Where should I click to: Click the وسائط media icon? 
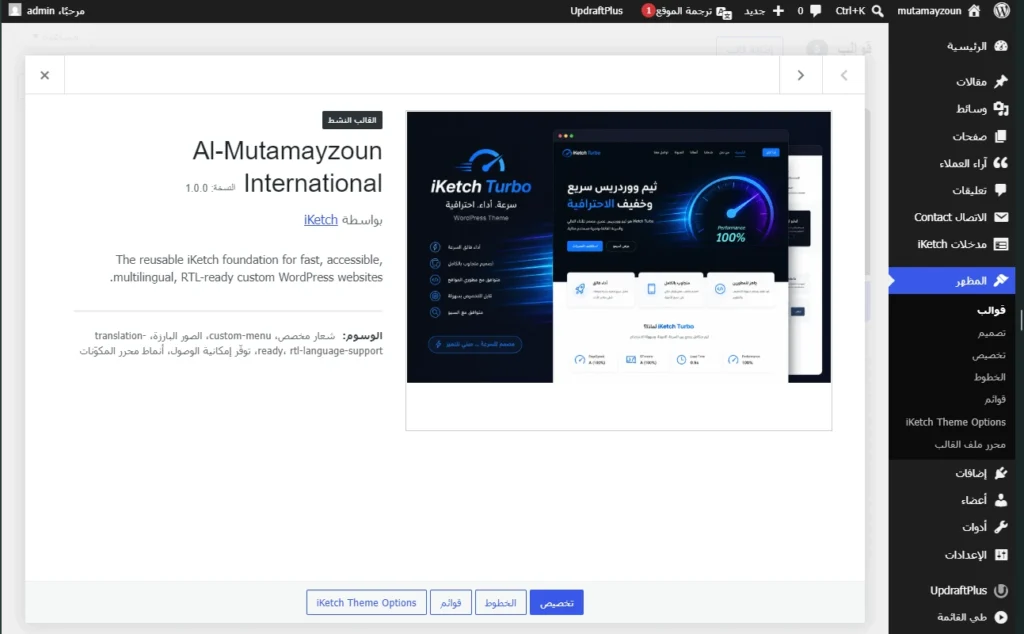[1000, 108]
